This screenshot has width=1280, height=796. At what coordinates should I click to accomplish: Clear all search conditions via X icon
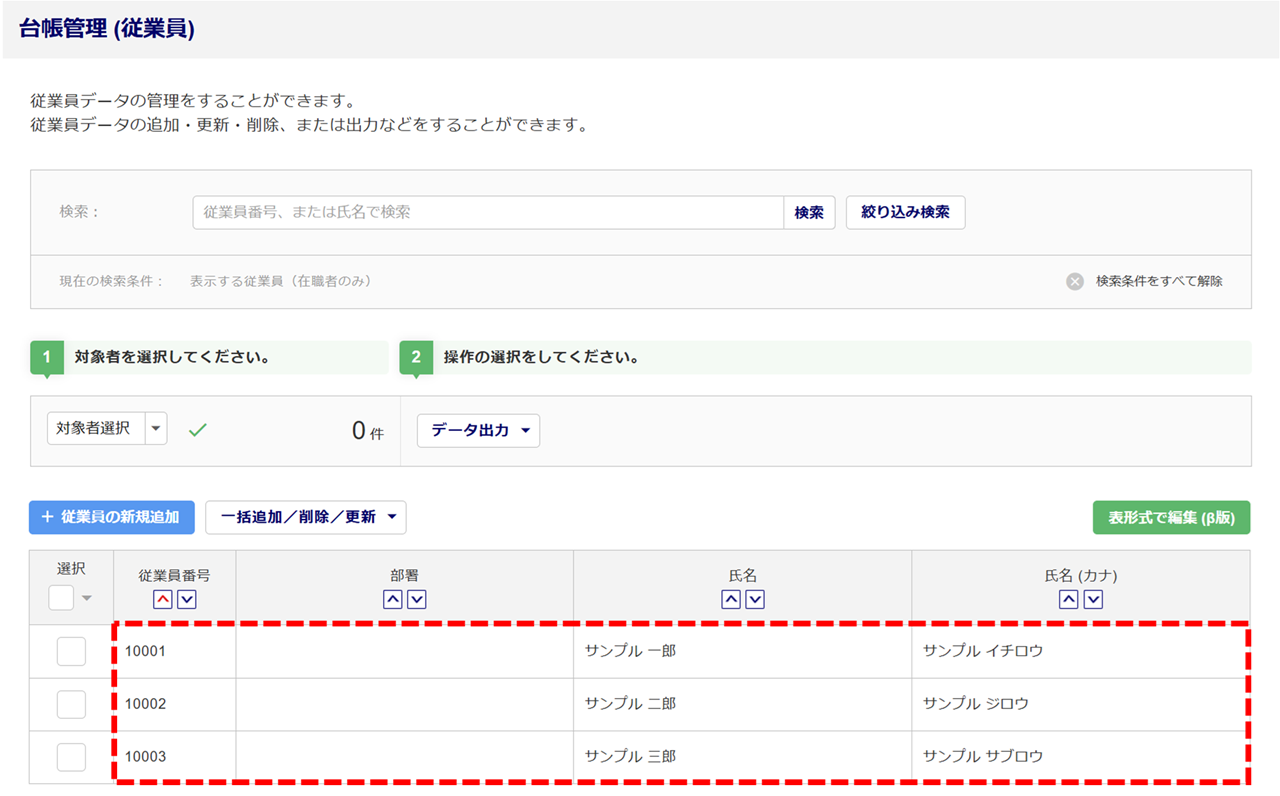(x=1075, y=281)
